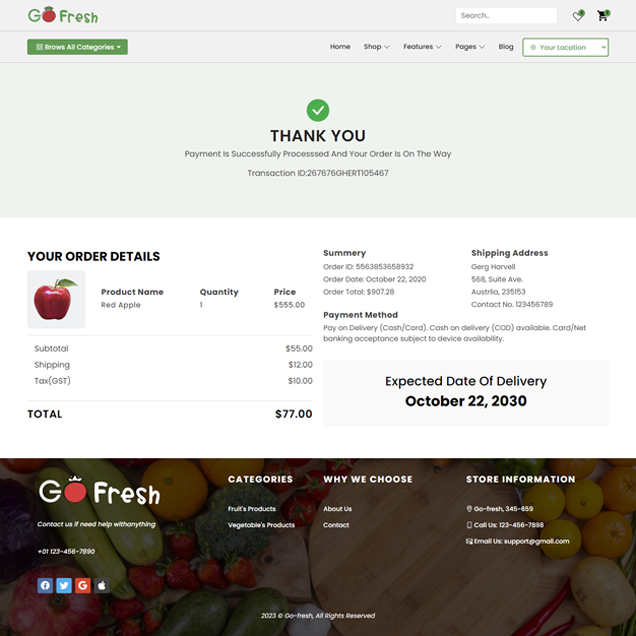This screenshot has height=636, width=636.
Task: Click the Google social icon in footer
Action: point(83,585)
